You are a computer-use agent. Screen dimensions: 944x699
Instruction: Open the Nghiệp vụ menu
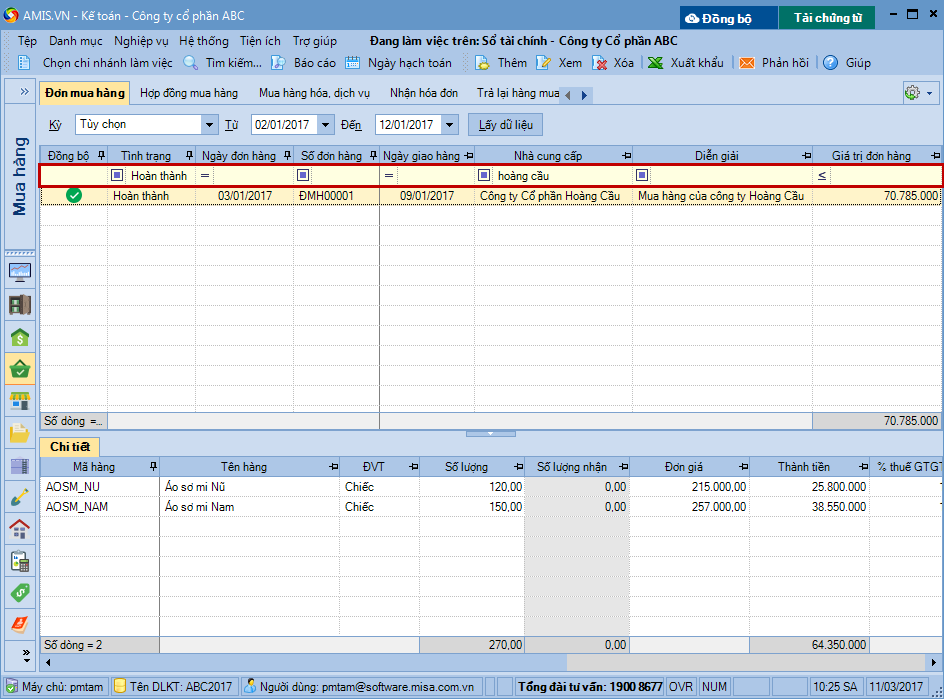141,41
